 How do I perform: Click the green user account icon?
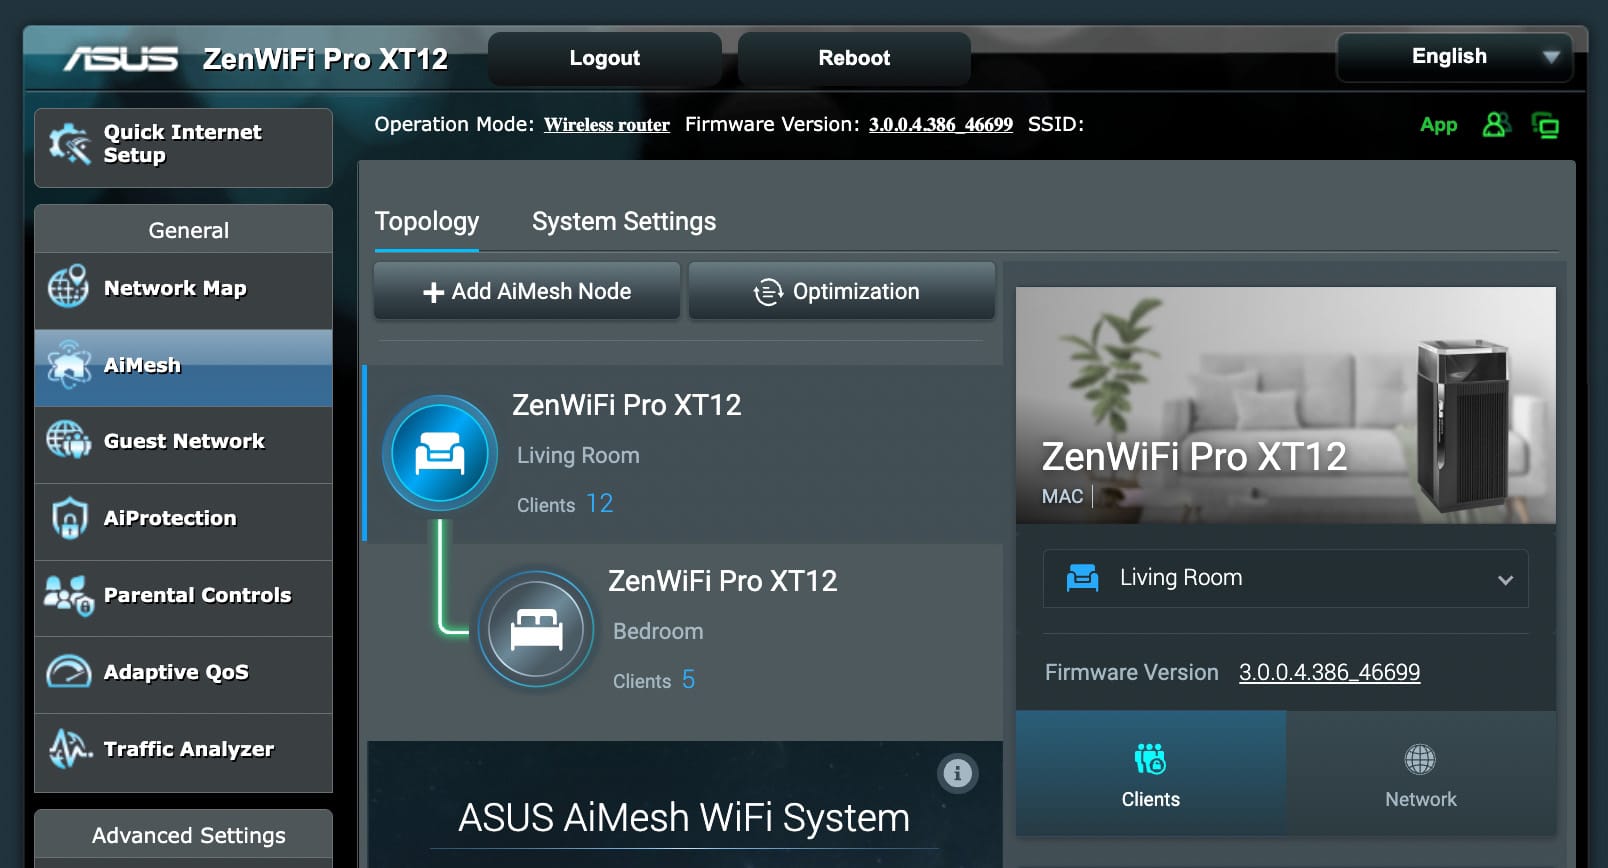click(1495, 125)
